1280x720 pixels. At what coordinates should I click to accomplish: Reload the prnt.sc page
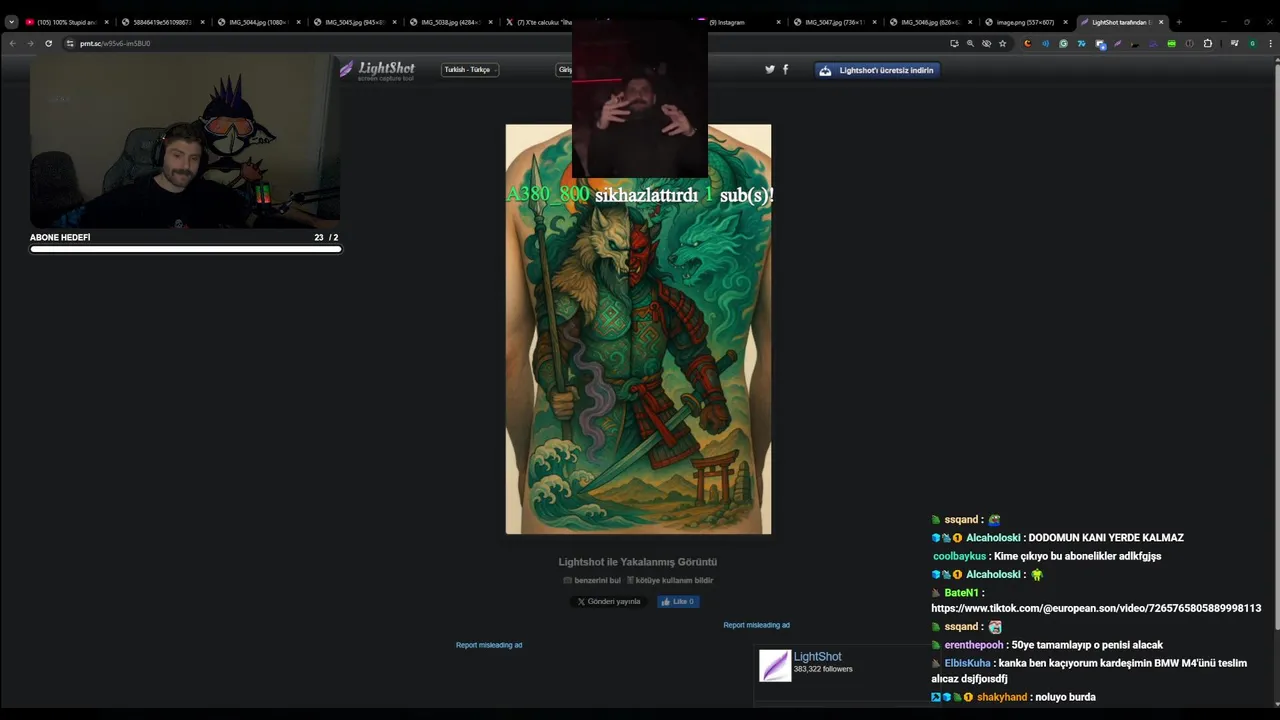48,43
